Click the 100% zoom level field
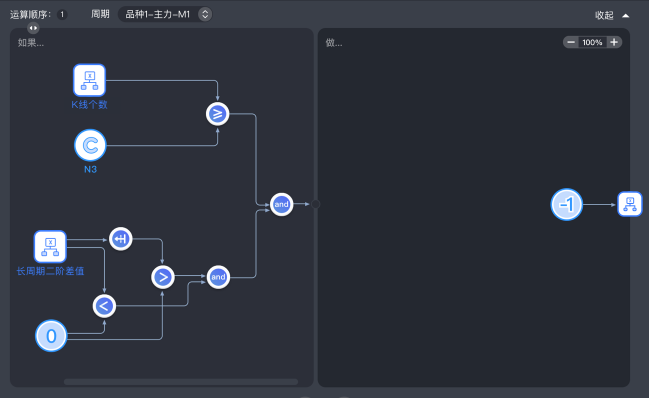The image size is (649, 398). pyautogui.click(x=592, y=42)
